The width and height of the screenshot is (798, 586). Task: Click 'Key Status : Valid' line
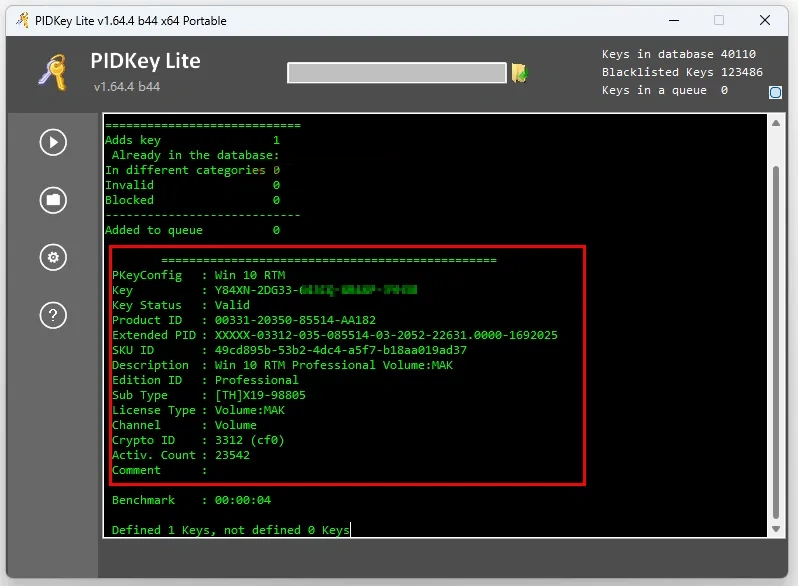tap(181, 305)
